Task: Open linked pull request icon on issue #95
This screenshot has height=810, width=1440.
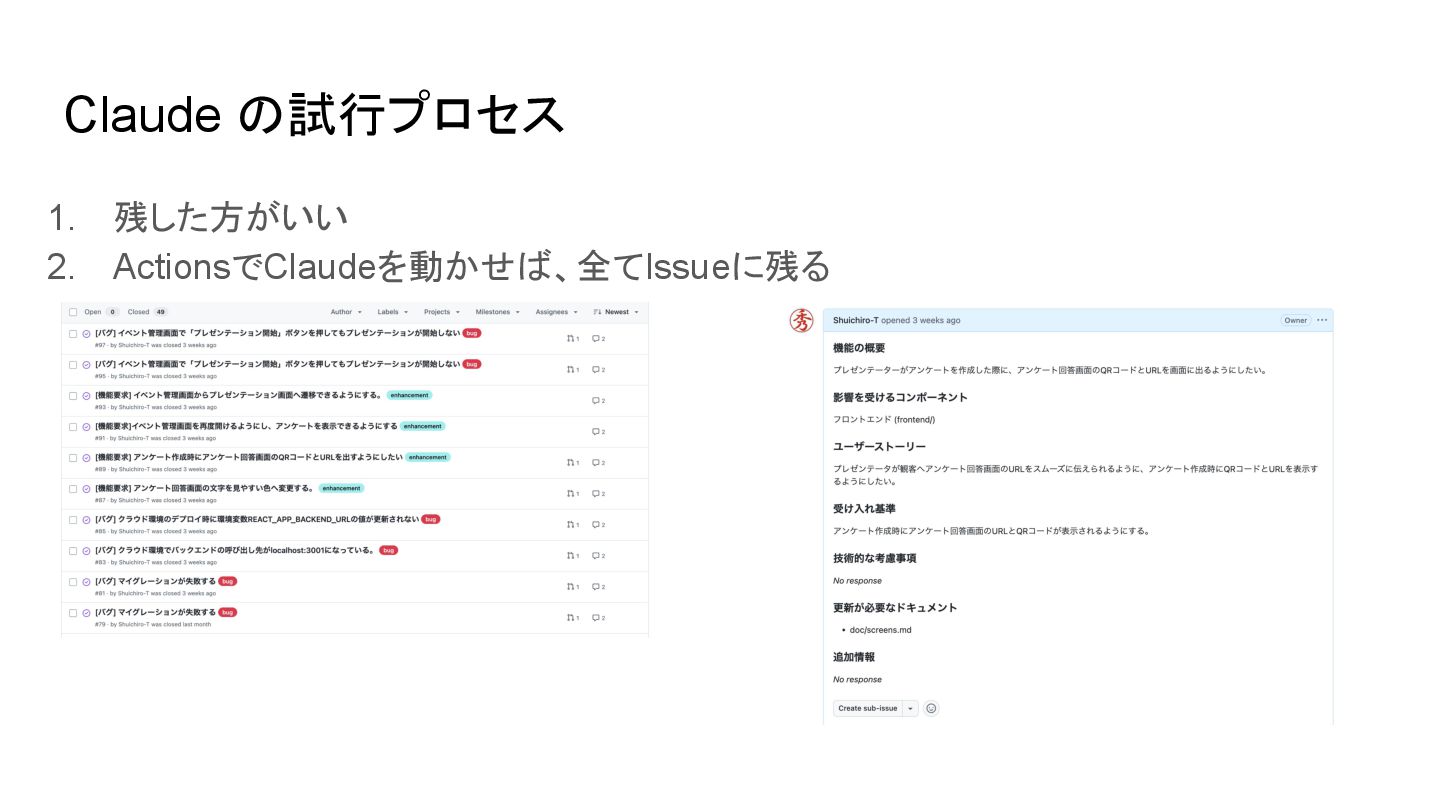Action: point(572,370)
